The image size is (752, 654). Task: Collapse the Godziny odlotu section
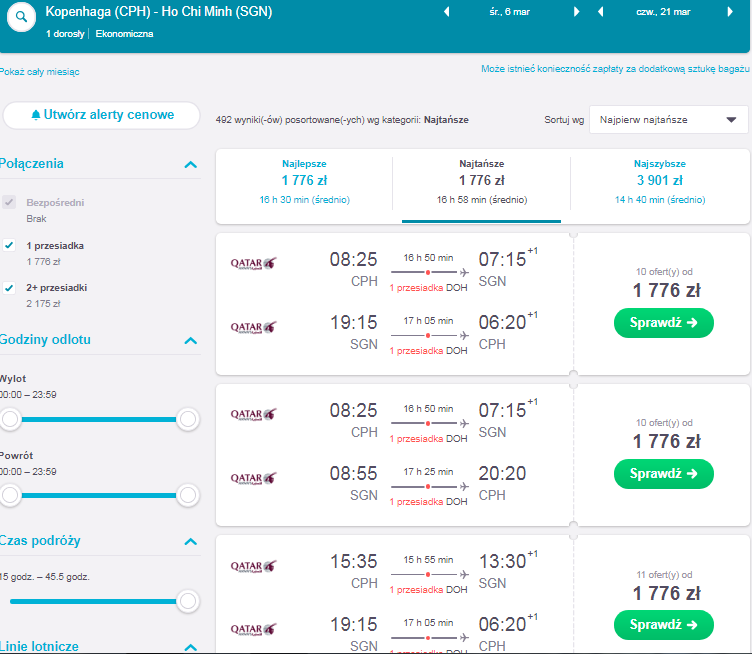pyautogui.click(x=190, y=340)
